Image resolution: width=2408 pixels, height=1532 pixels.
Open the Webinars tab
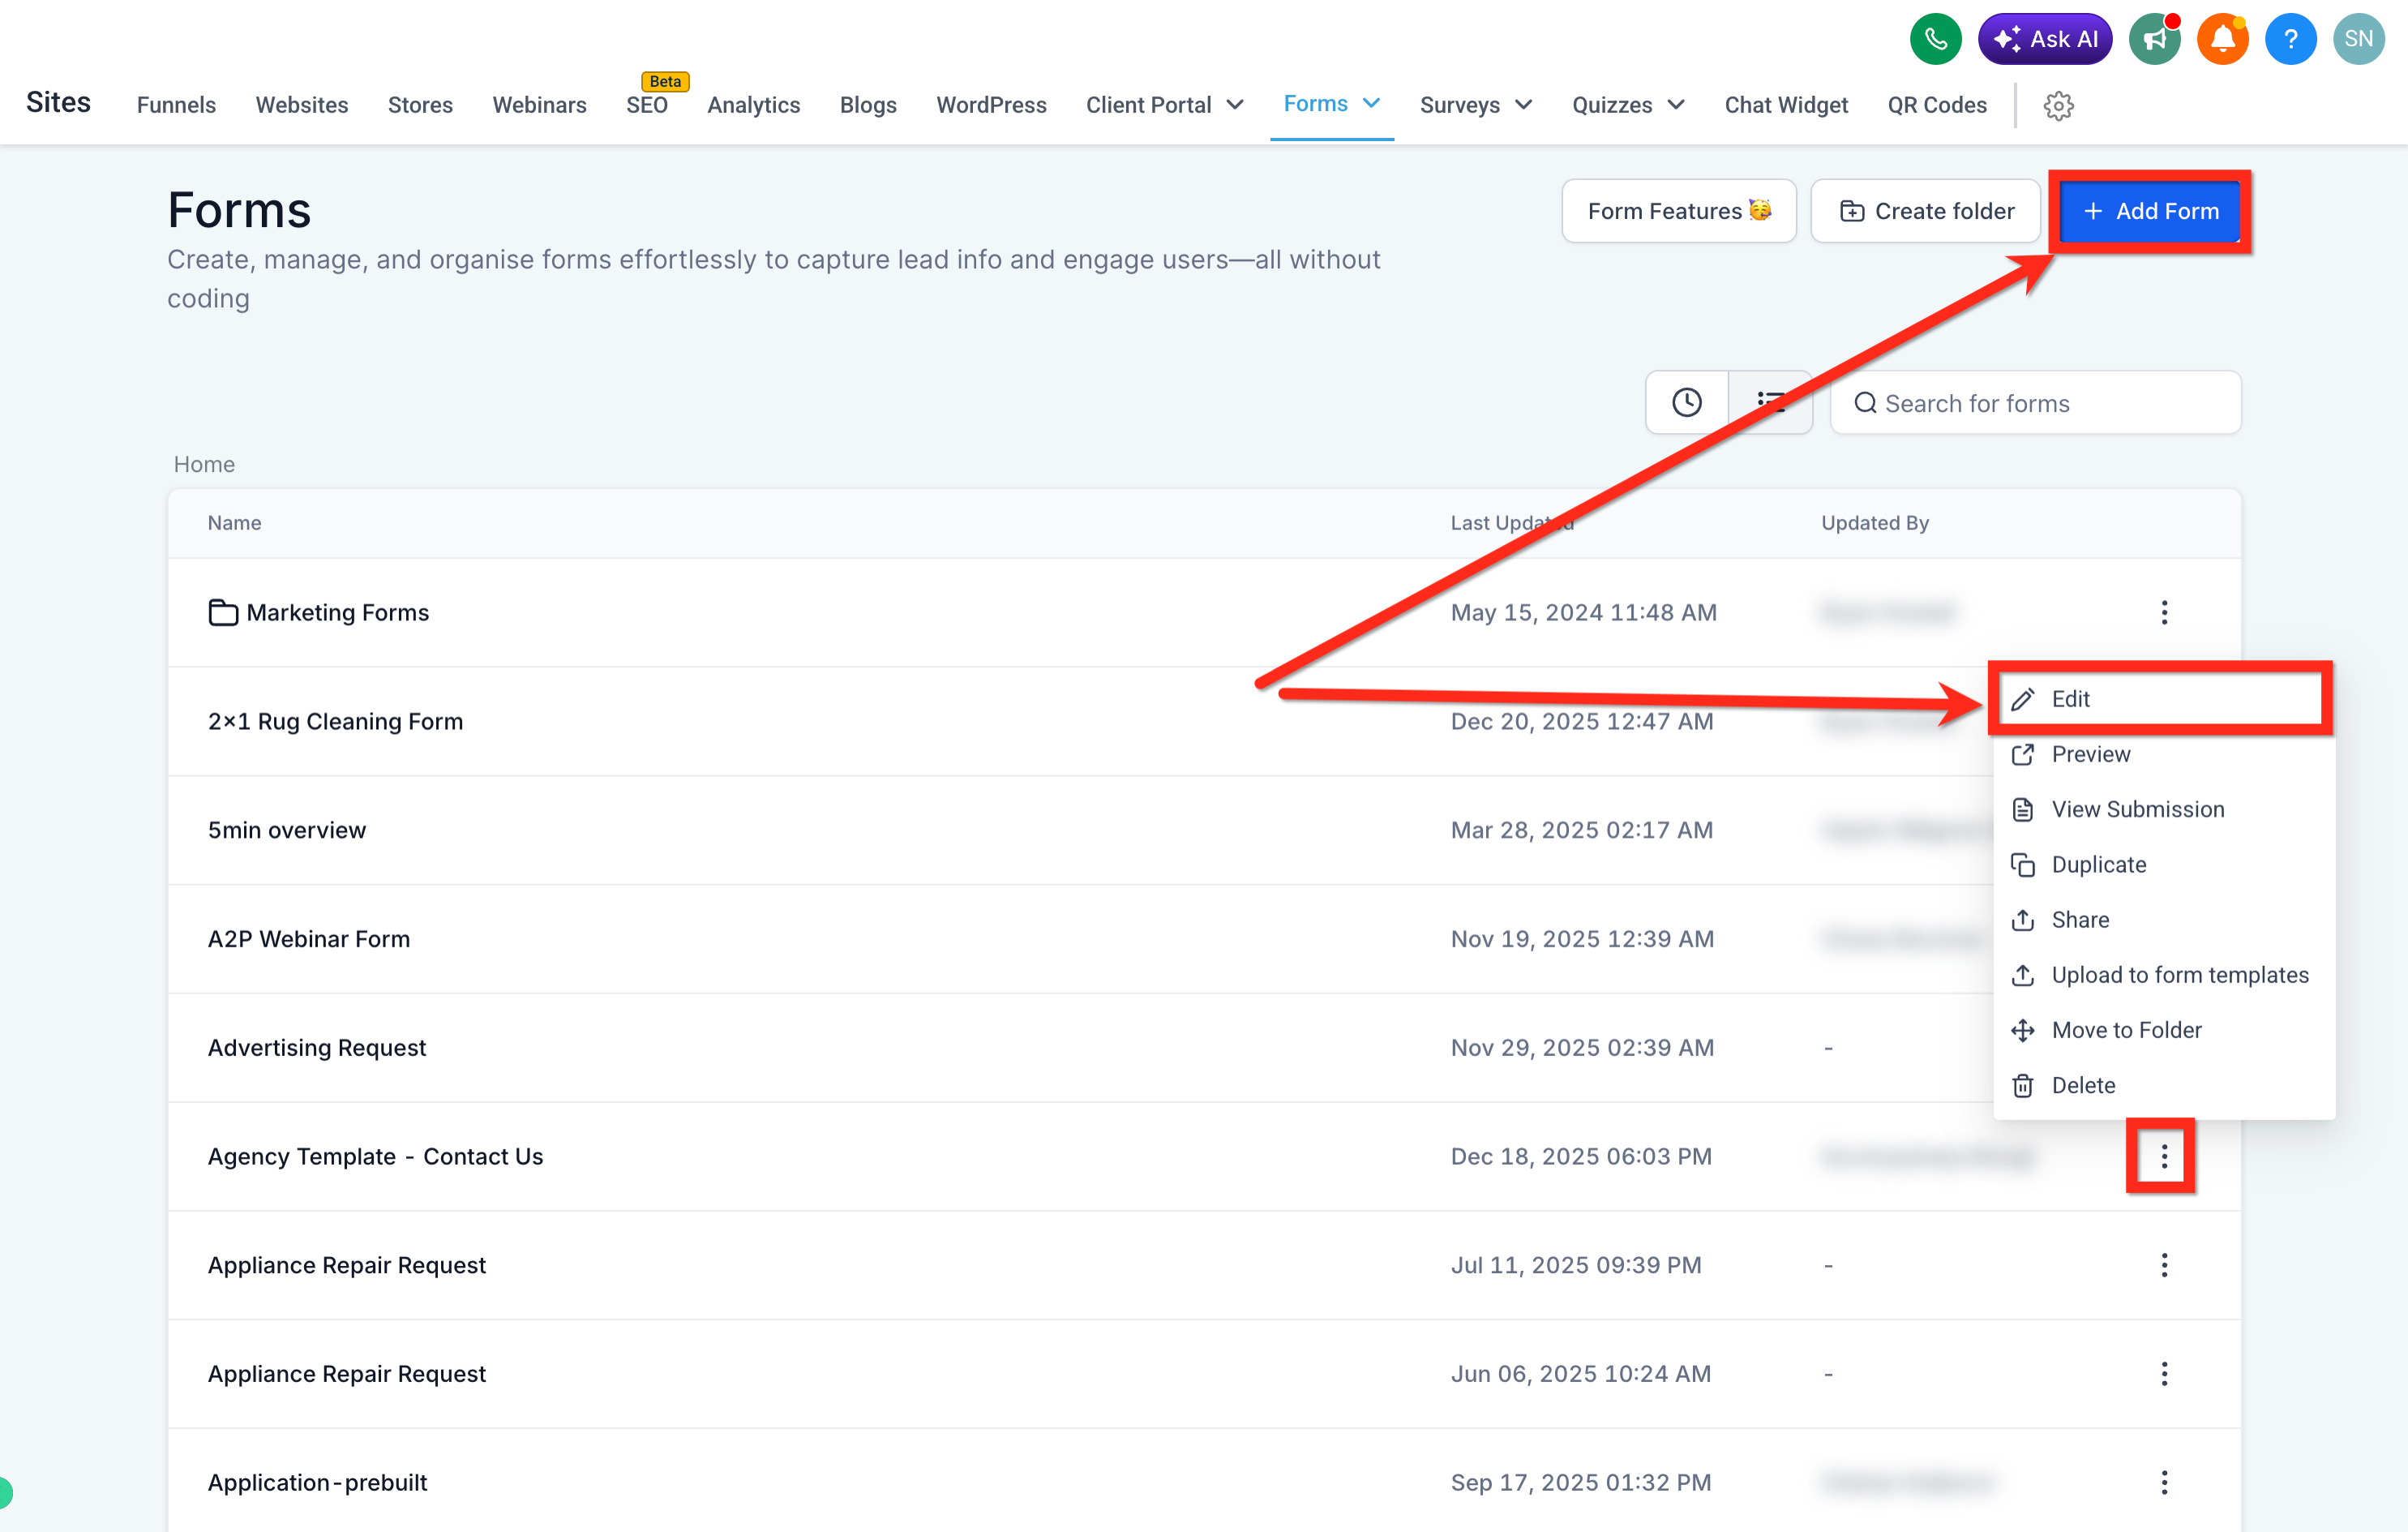pyautogui.click(x=539, y=105)
